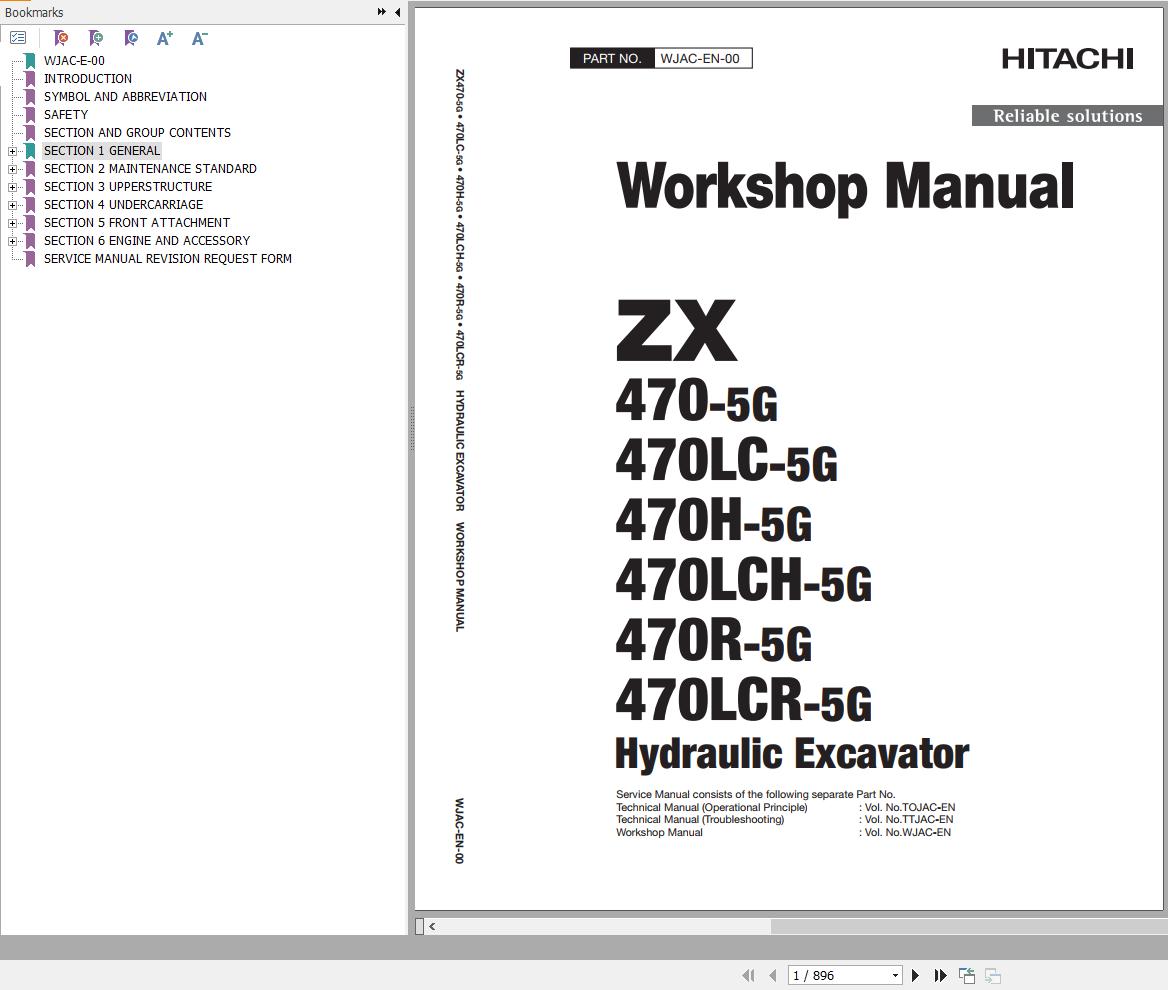Click the horizontal scrollbar left arrow
The width and height of the screenshot is (1168, 990).
click(x=432, y=927)
